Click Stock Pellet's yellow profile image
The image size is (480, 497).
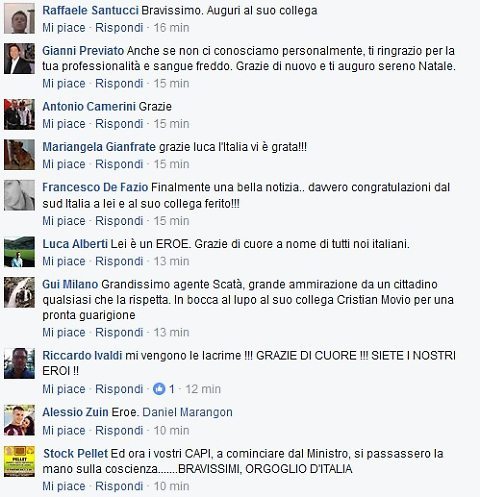(19, 462)
